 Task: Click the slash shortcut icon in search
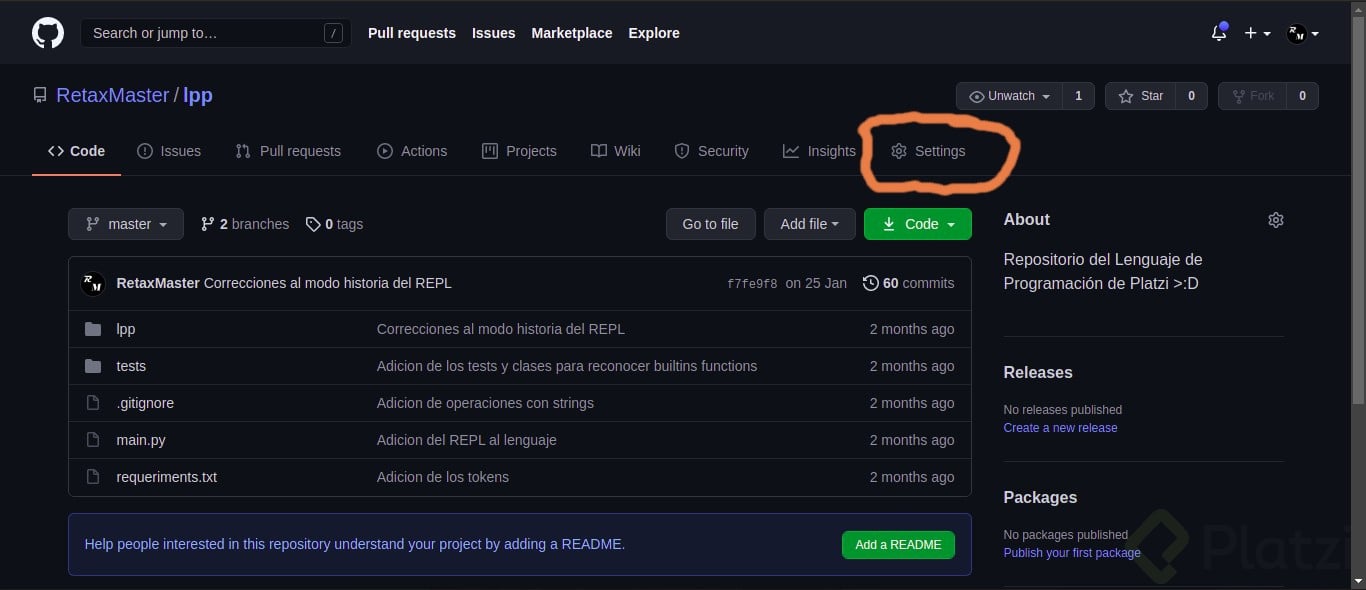tap(333, 33)
